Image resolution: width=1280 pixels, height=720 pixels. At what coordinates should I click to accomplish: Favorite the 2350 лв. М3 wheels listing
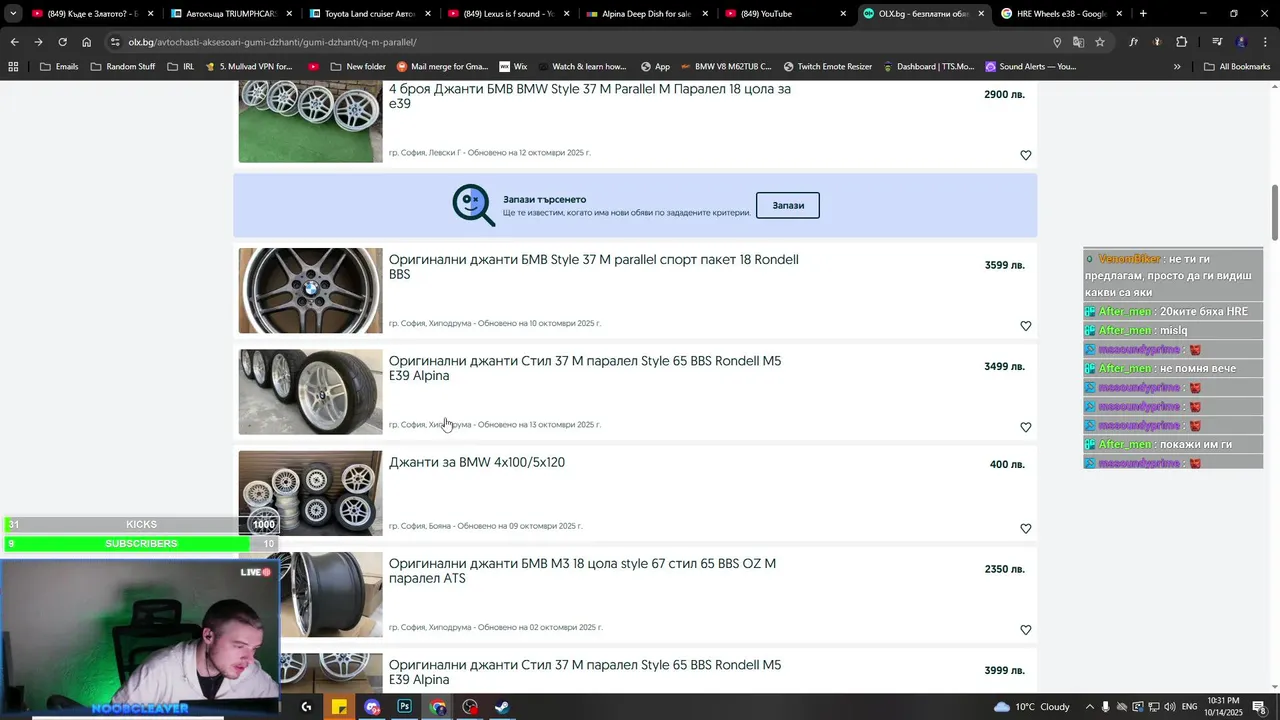click(x=1025, y=630)
